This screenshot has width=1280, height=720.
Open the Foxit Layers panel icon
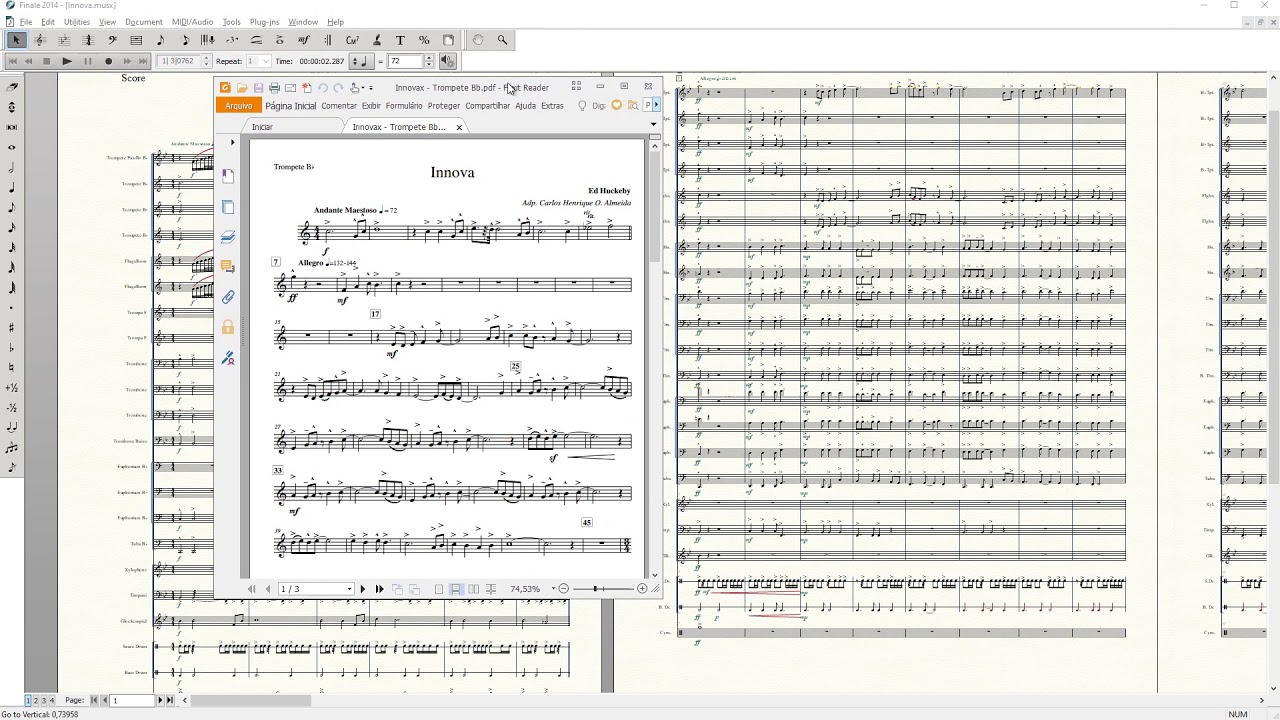click(x=228, y=237)
